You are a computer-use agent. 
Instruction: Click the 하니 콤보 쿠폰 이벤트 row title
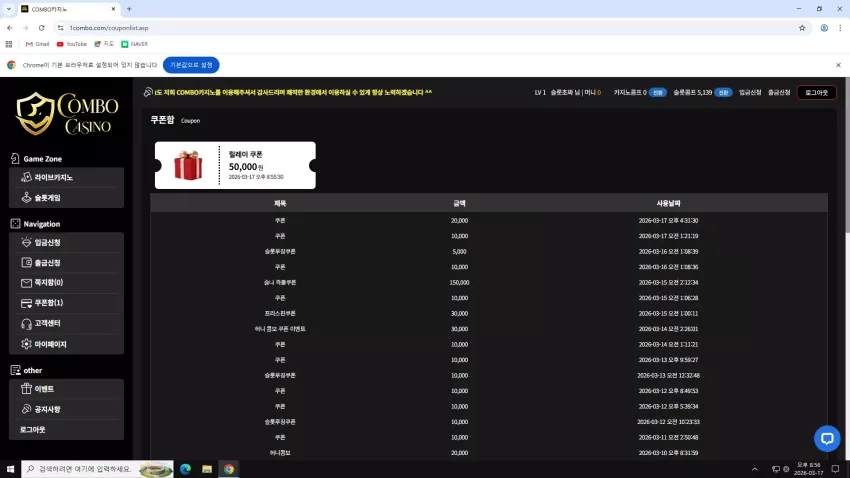coord(280,329)
